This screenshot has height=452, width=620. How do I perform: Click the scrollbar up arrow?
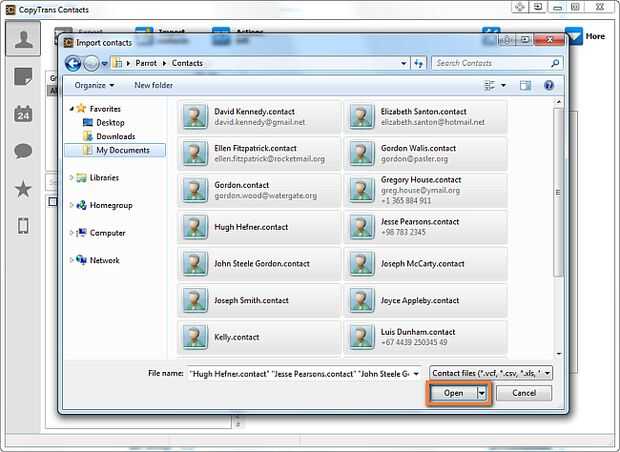click(558, 102)
